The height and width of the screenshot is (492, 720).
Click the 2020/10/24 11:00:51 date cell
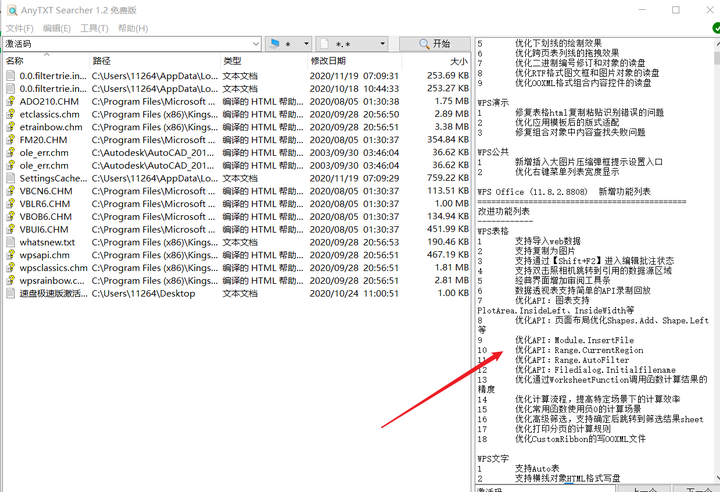point(354,294)
